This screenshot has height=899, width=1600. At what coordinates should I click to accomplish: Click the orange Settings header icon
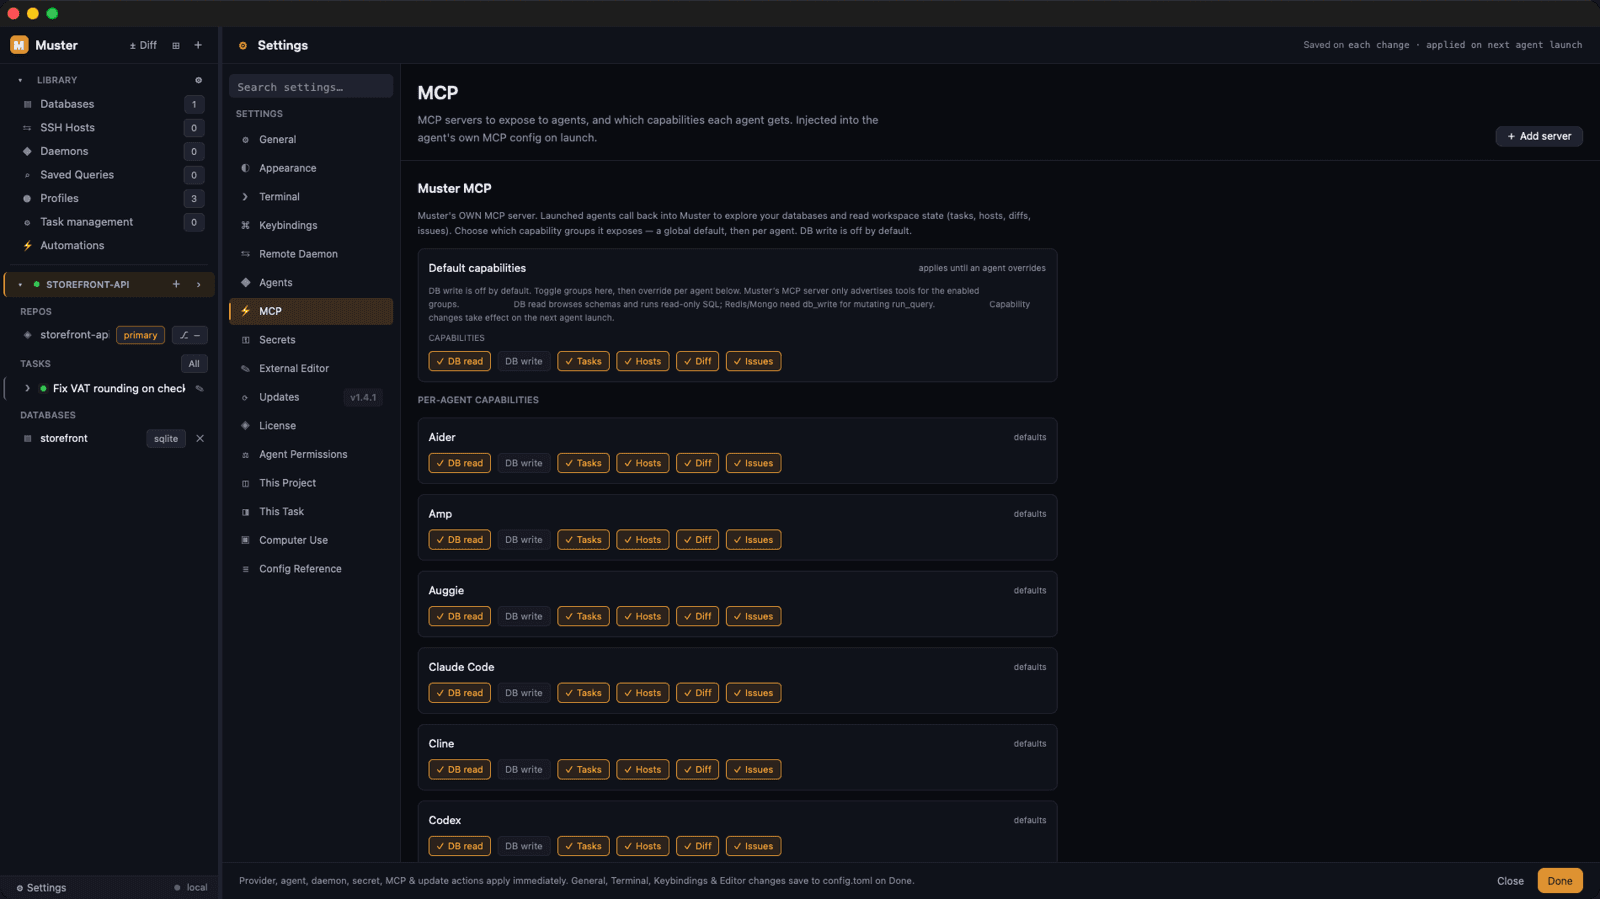[x=243, y=46]
